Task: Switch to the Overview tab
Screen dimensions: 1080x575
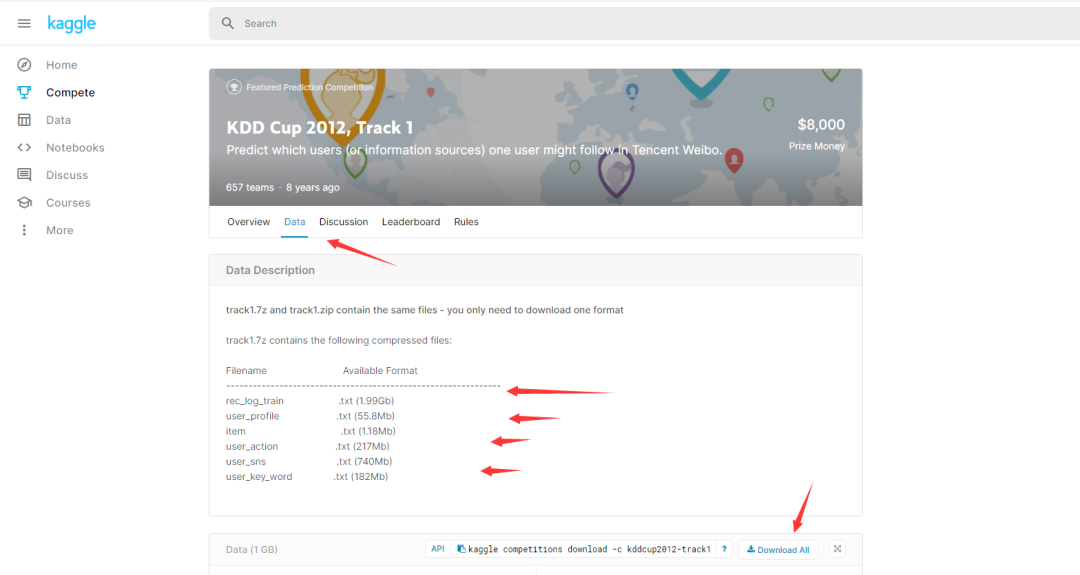Action: pyautogui.click(x=248, y=222)
